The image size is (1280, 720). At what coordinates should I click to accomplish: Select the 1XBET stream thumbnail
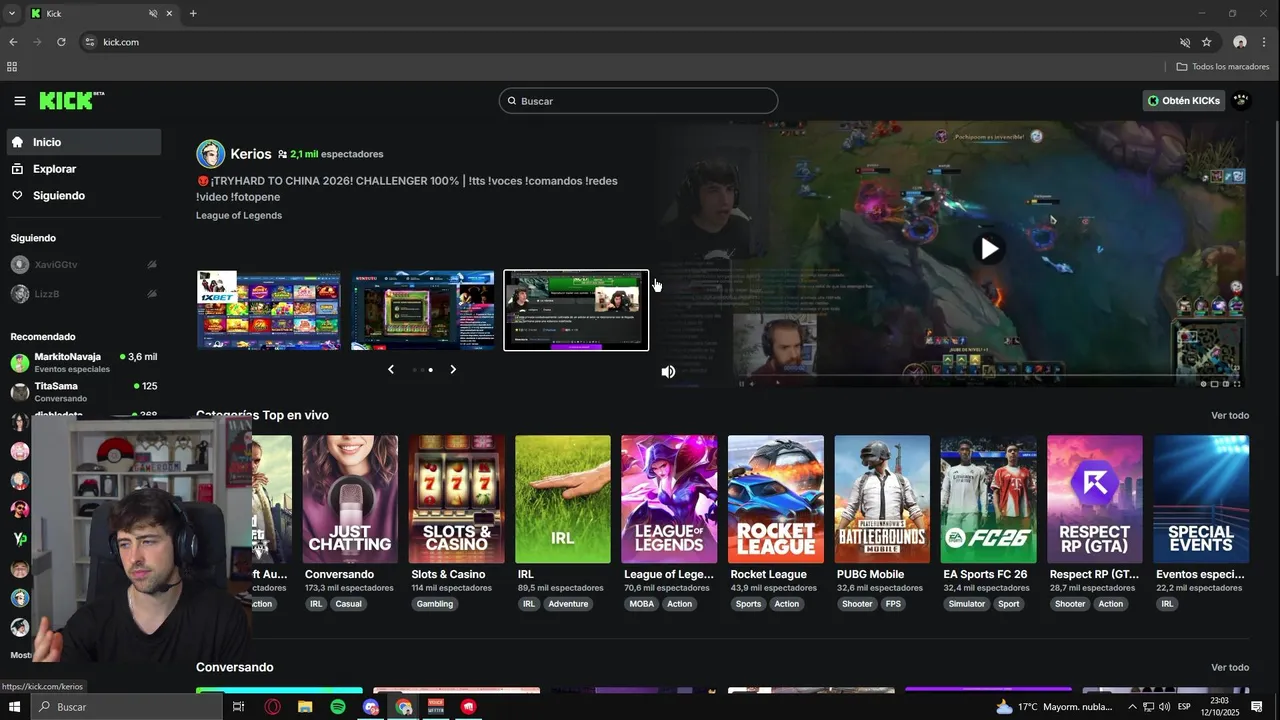[x=268, y=310]
